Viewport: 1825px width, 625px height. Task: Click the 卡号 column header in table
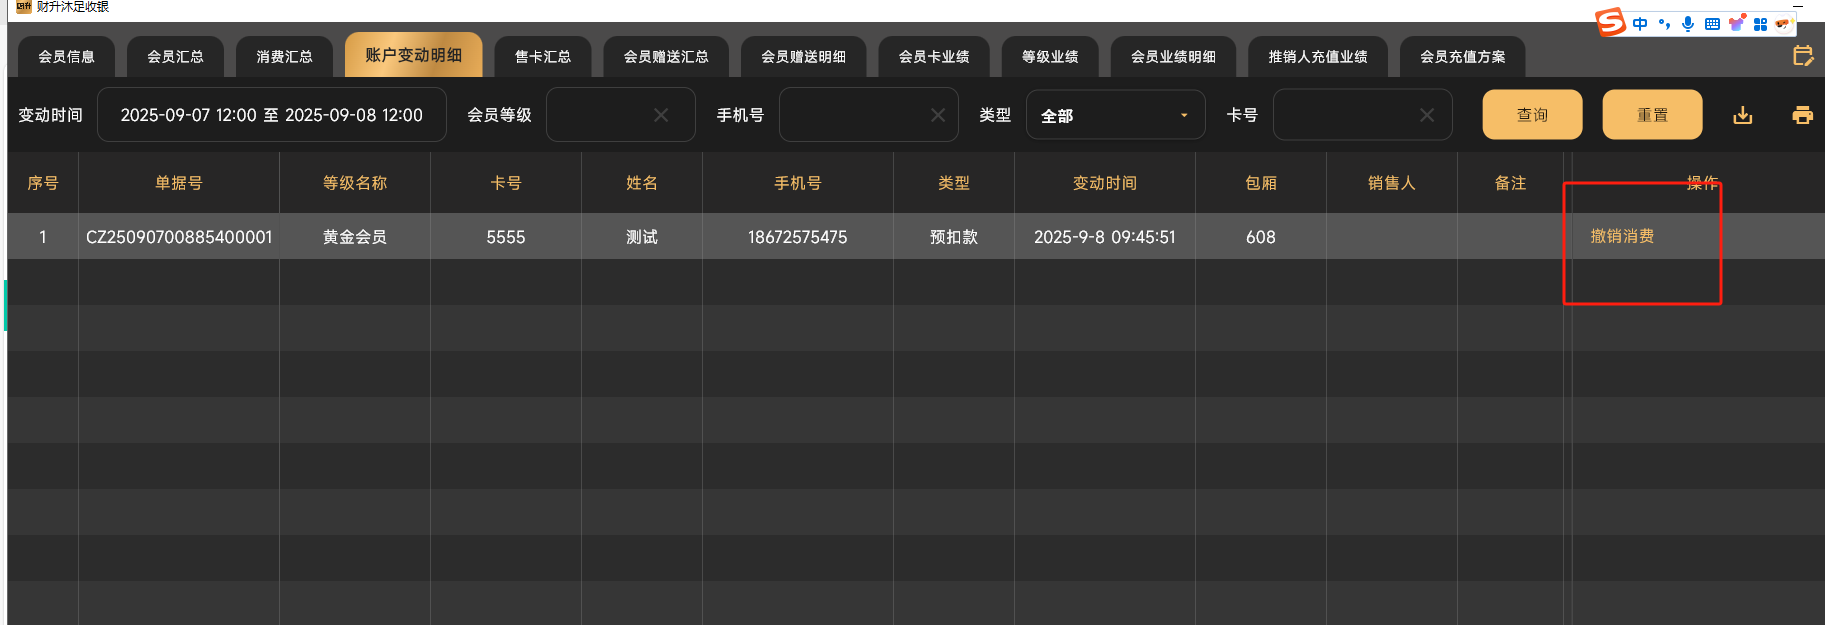click(x=506, y=183)
